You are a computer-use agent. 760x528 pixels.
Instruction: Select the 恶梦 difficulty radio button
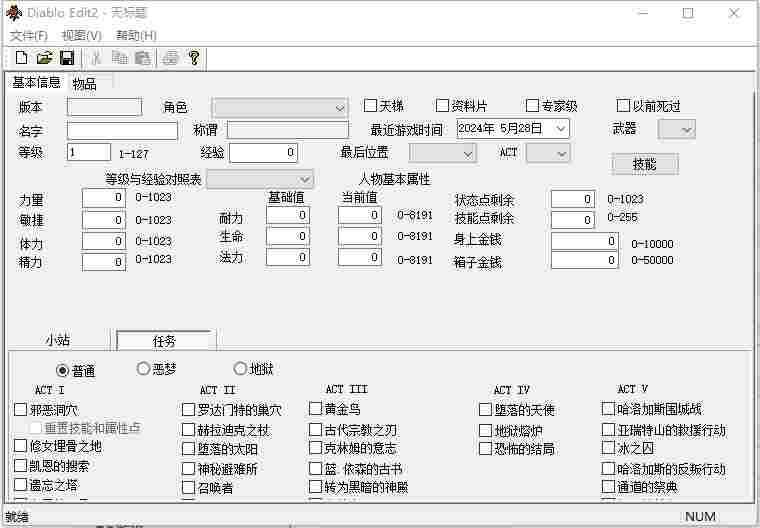click(143, 368)
